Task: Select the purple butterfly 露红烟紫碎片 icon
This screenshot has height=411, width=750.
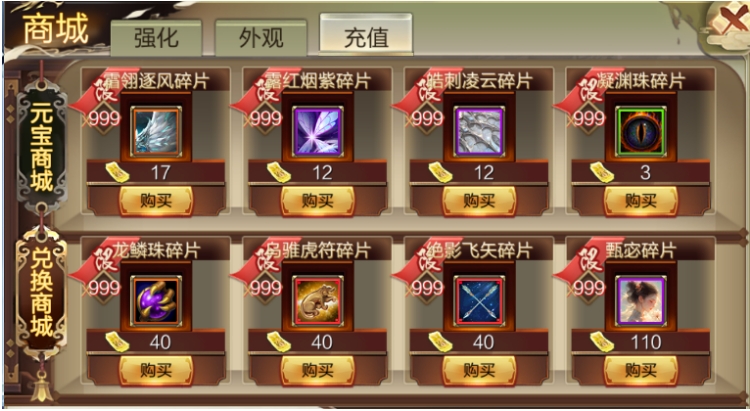Action: coord(318,132)
